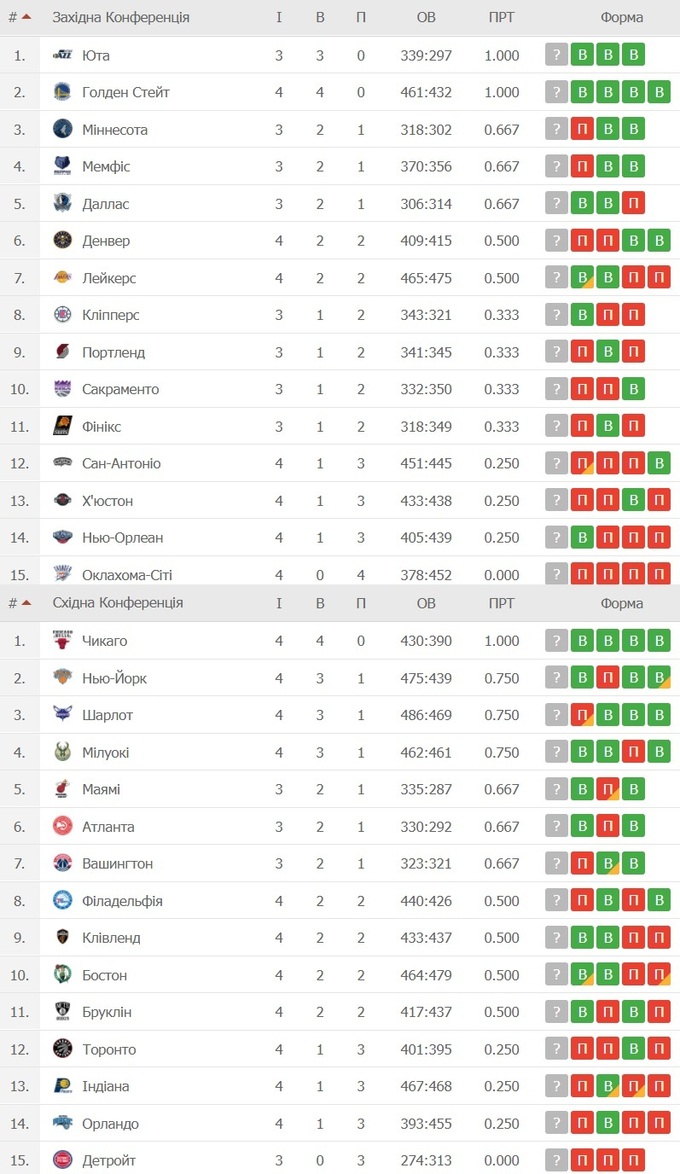Click Chicago's last green В form badge
The image size is (680, 1174).
click(658, 641)
